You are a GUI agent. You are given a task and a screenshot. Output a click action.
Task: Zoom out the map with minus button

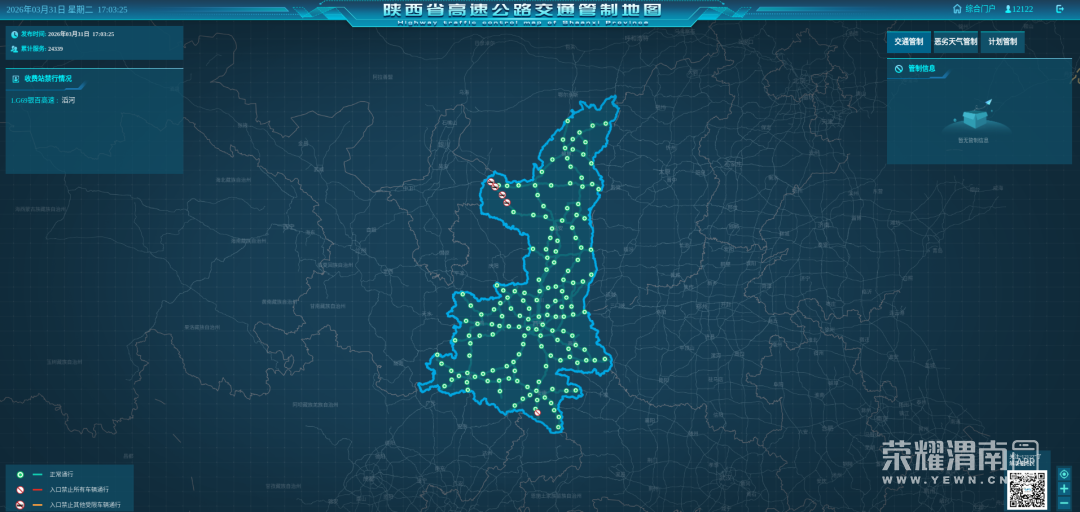click(x=1064, y=503)
